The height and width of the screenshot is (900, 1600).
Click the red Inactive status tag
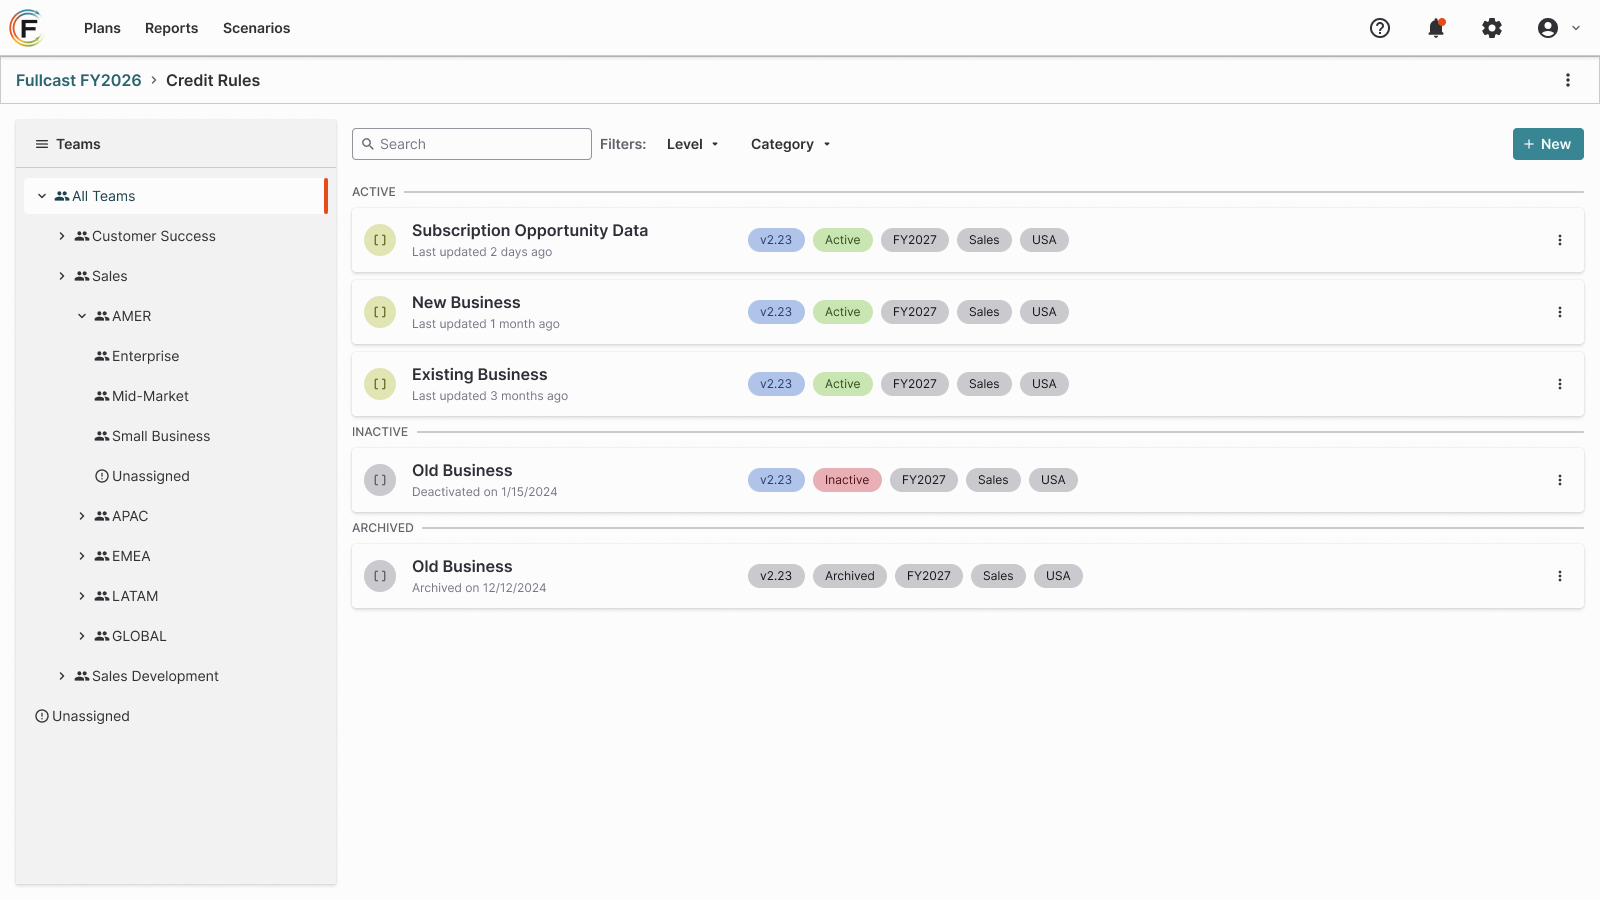tap(847, 480)
